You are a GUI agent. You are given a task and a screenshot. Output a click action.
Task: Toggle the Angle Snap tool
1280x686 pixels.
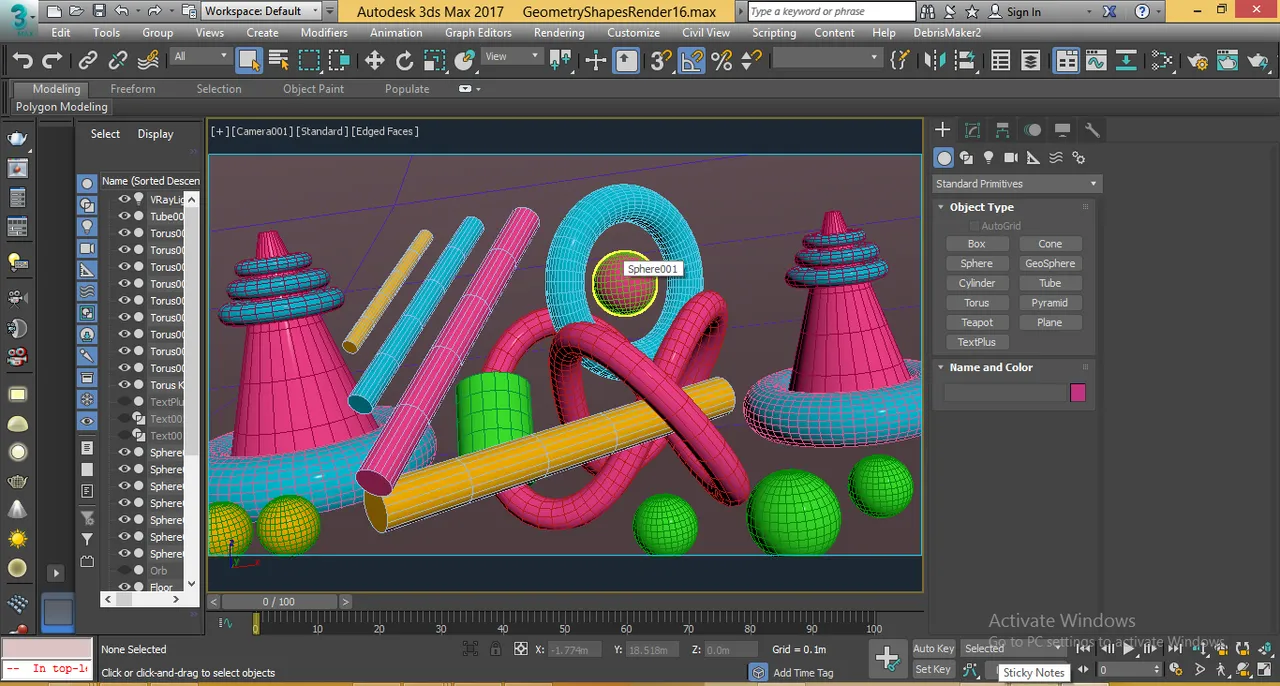point(691,61)
